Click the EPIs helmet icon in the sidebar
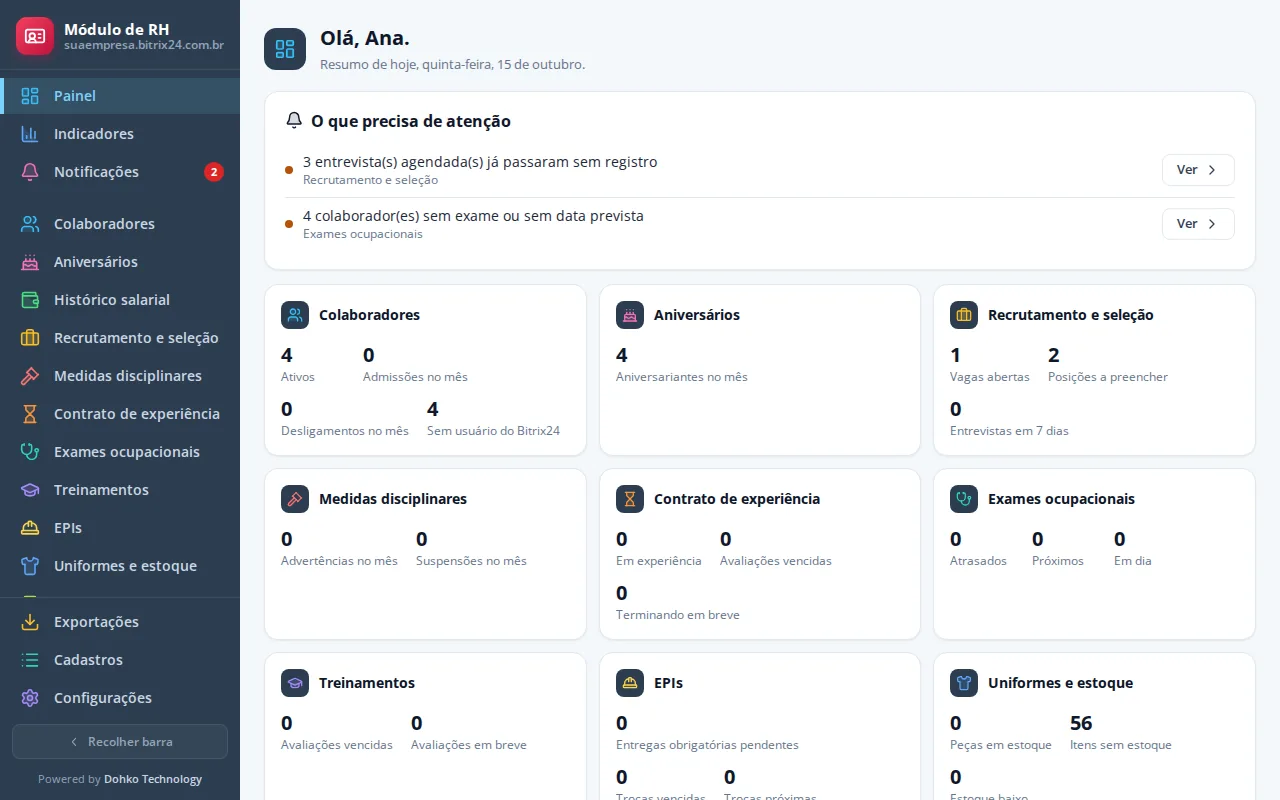The image size is (1280, 800). tap(30, 528)
